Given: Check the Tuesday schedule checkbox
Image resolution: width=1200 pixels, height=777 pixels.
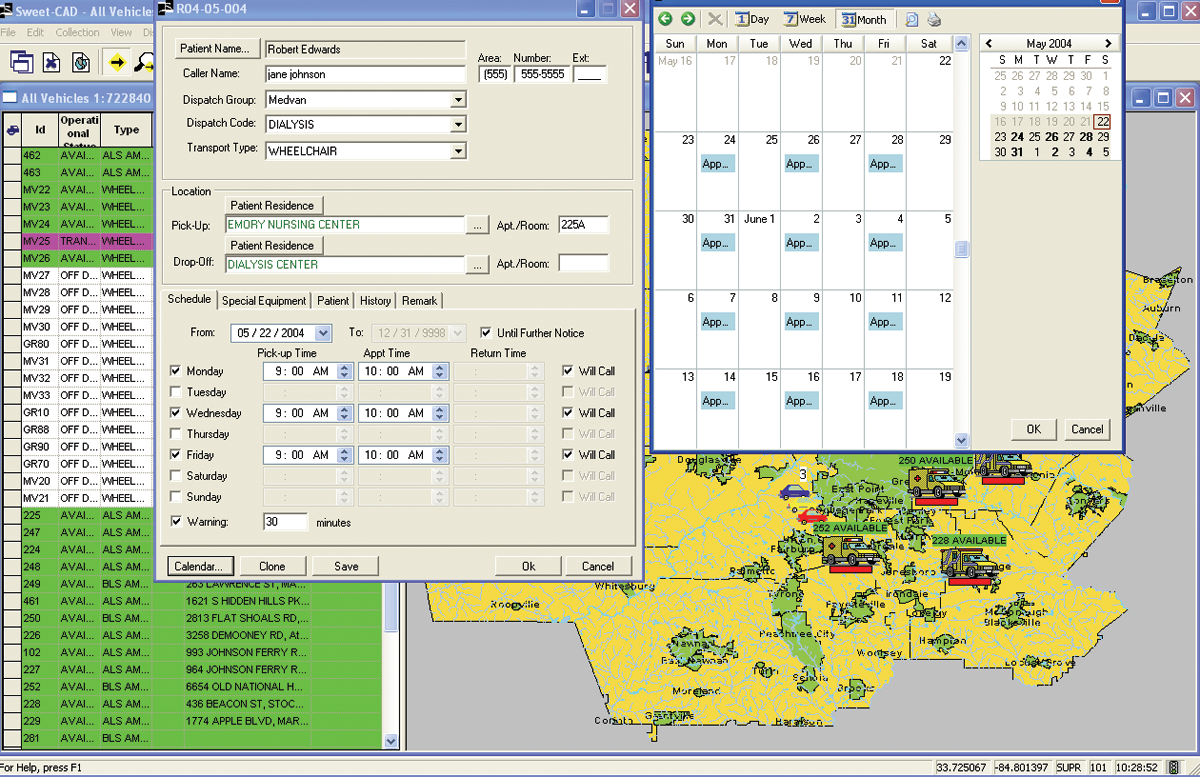Looking at the screenshot, I should 176,392.
